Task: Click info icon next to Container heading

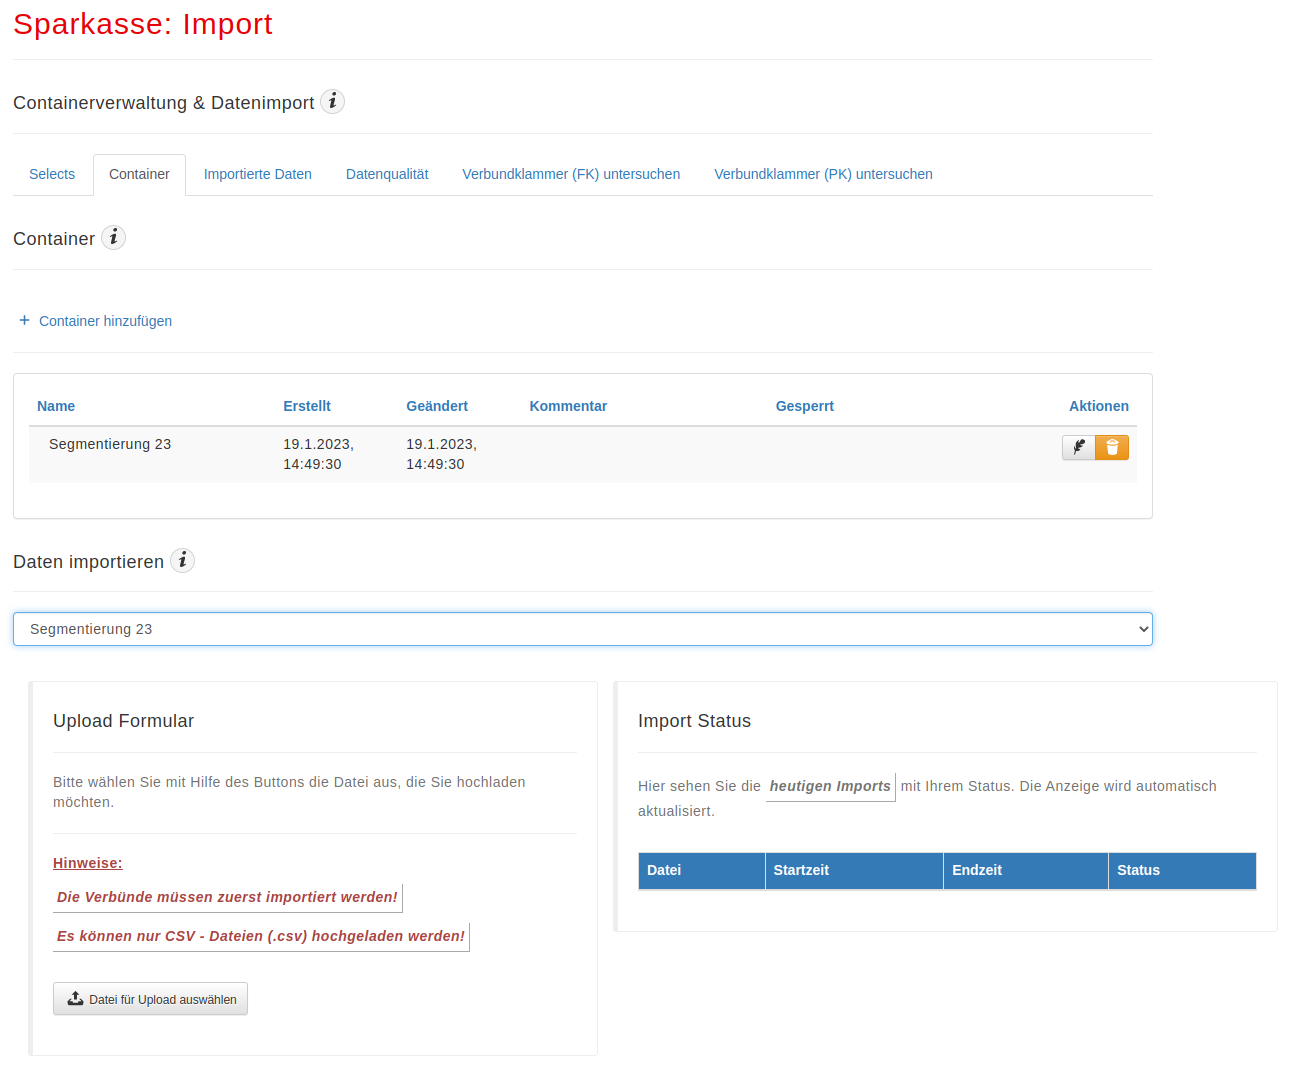Action: (x=114, y=238)
